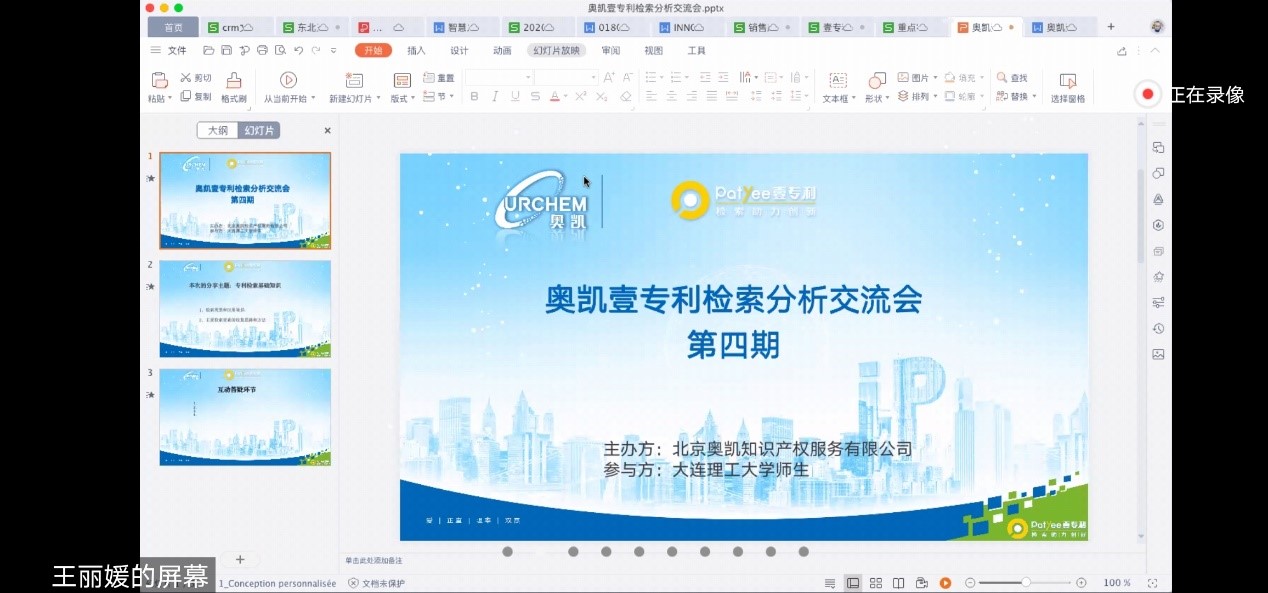Insert a text box (文本框) icon

click(x=838, y=80)
